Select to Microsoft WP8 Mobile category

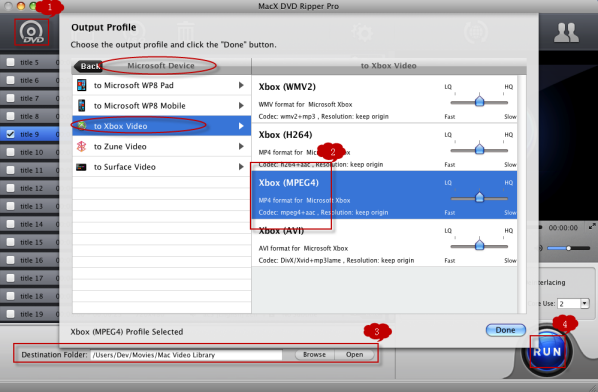point(161,106)
